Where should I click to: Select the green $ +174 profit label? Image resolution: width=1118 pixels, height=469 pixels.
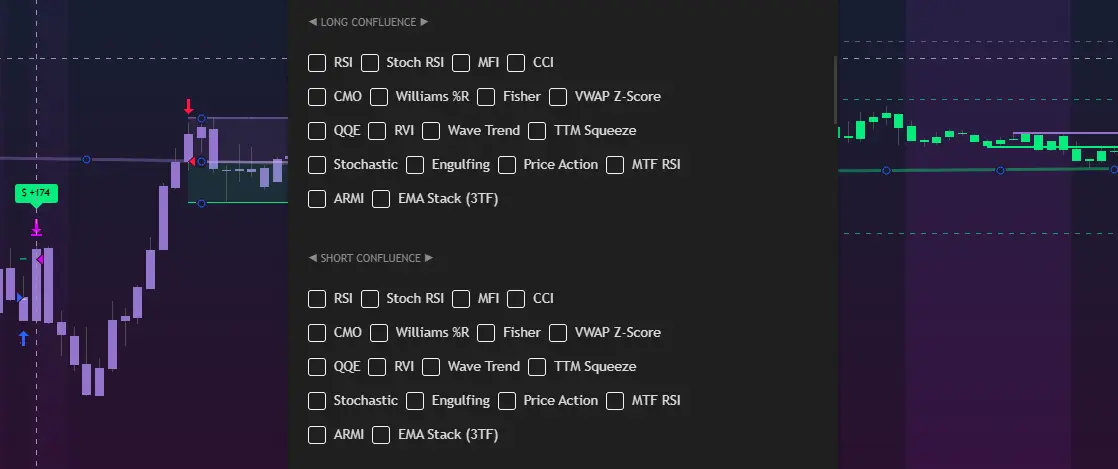(37, 193)
